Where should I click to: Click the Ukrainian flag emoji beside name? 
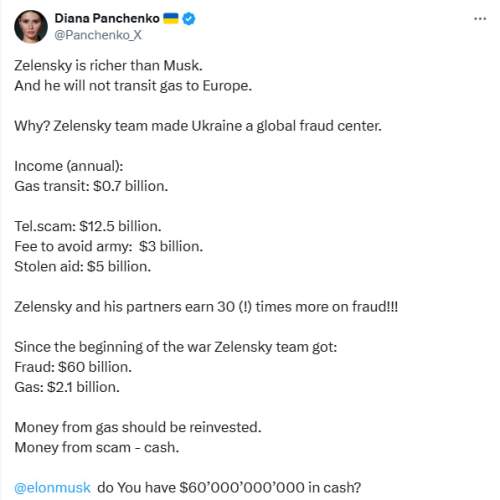pyautogui.click(x=171, y=19)
